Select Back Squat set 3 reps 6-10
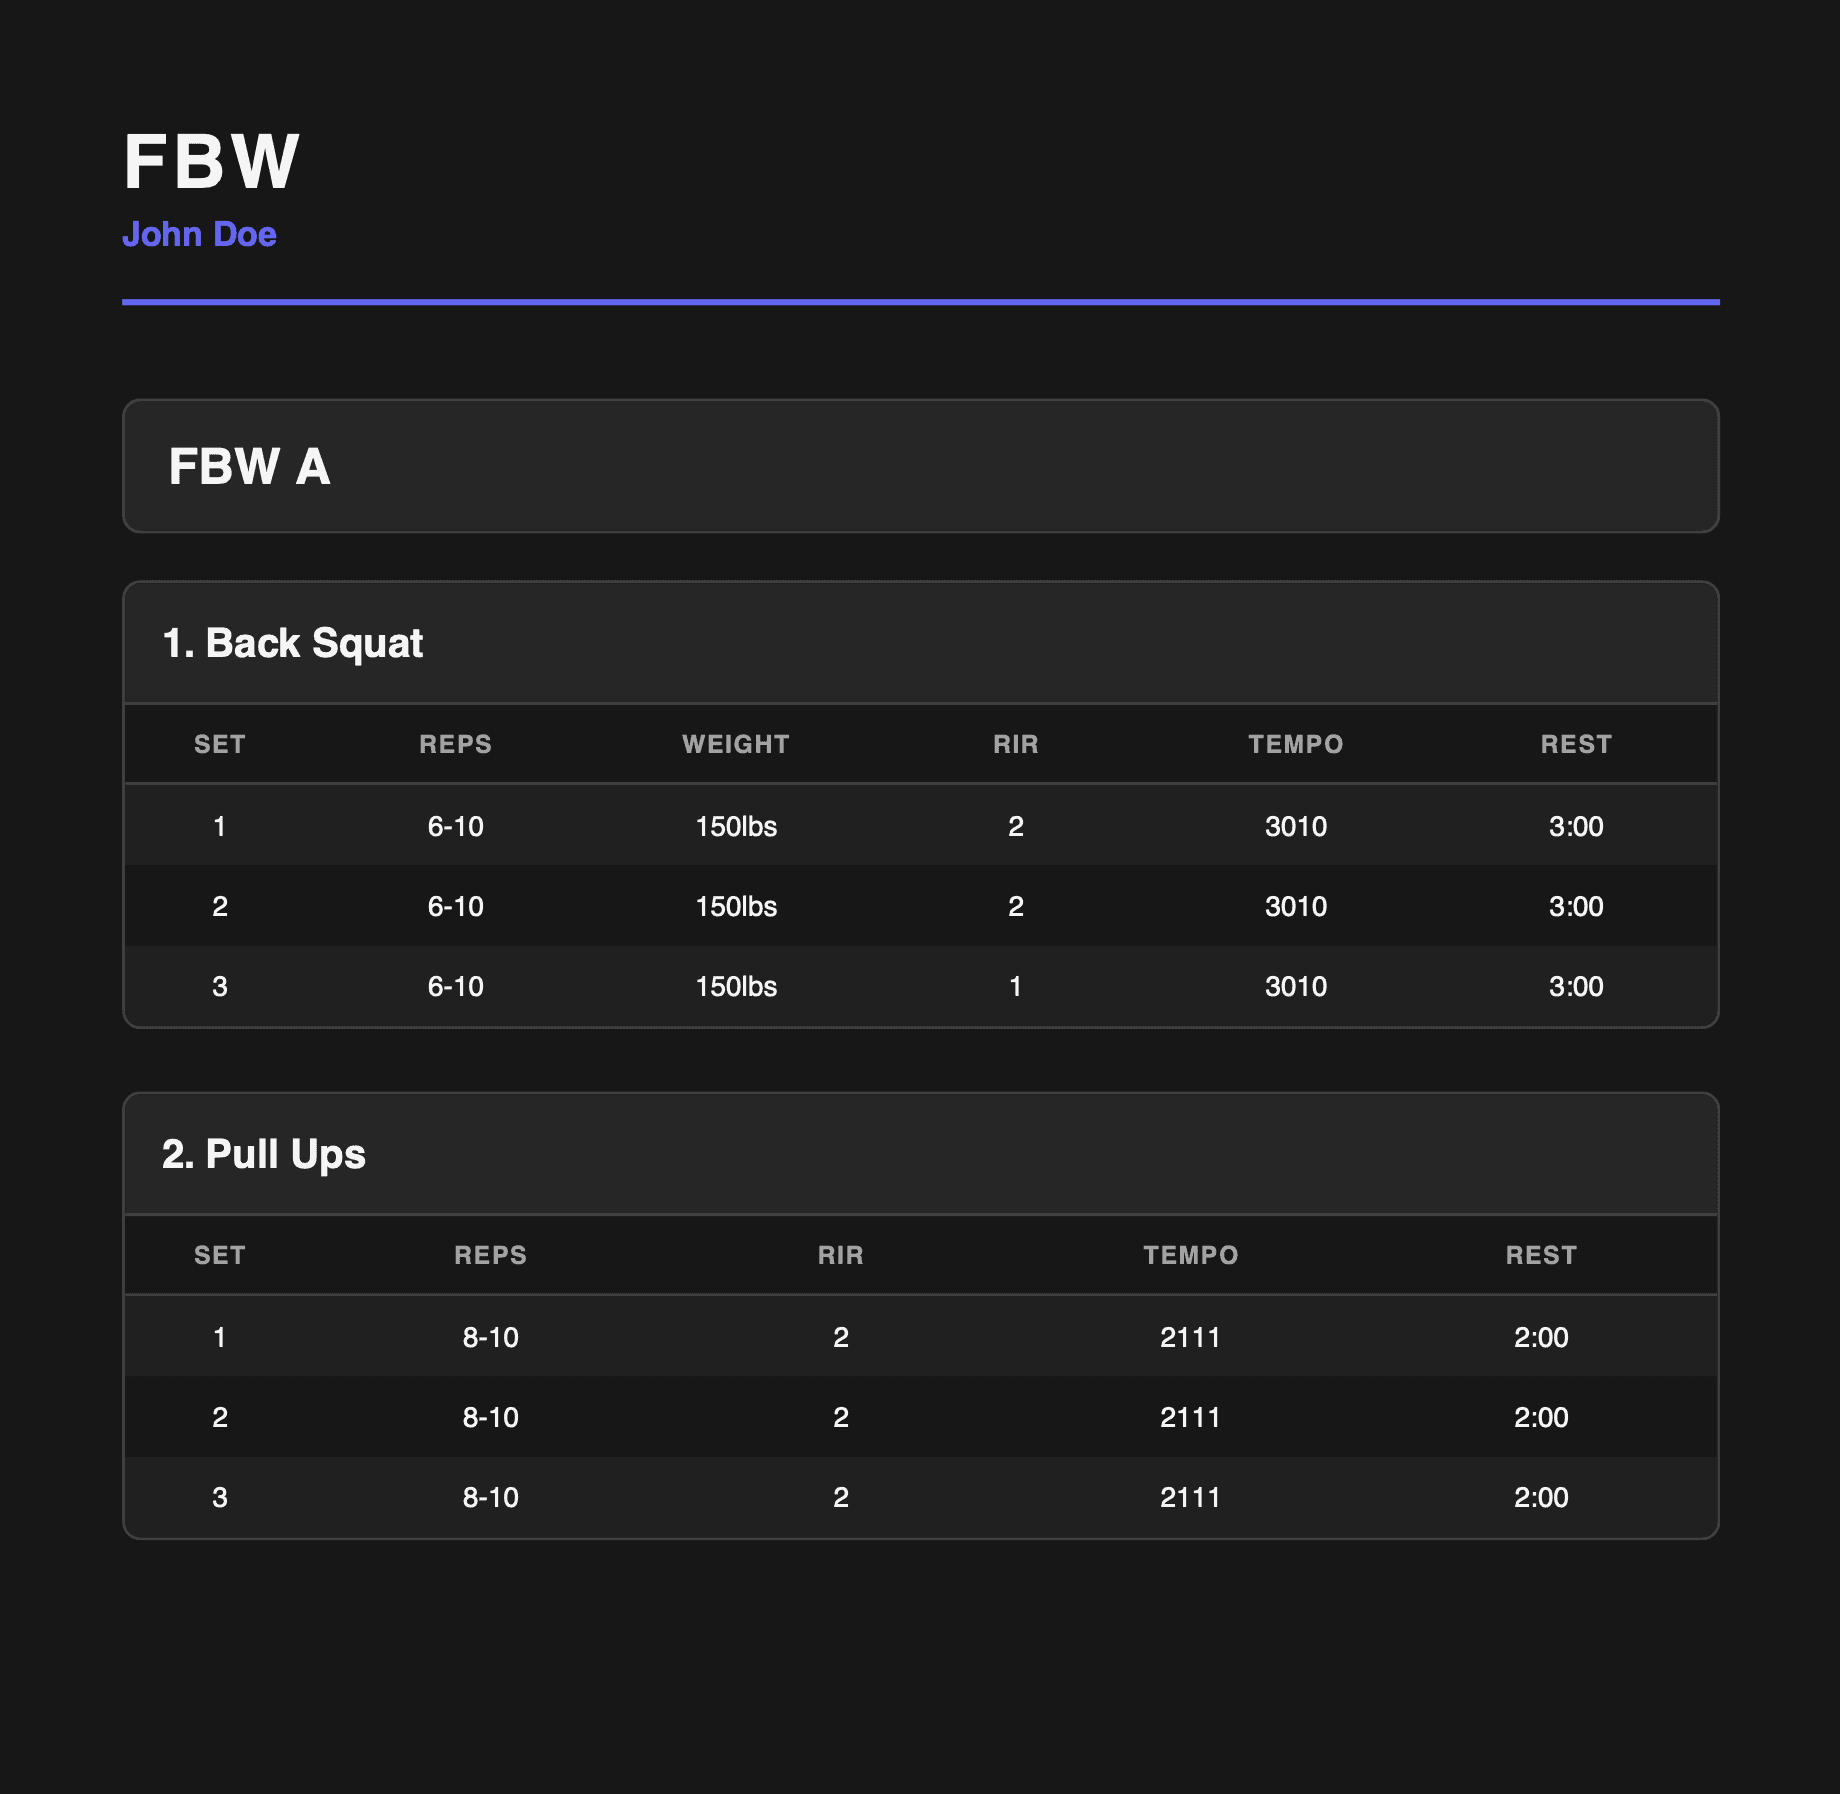This screenshot has height=1794, width=1840. [x=455, y=986]
